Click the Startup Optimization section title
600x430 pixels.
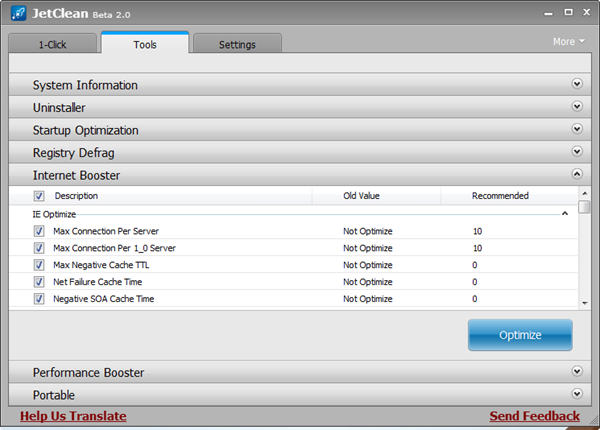85,130
